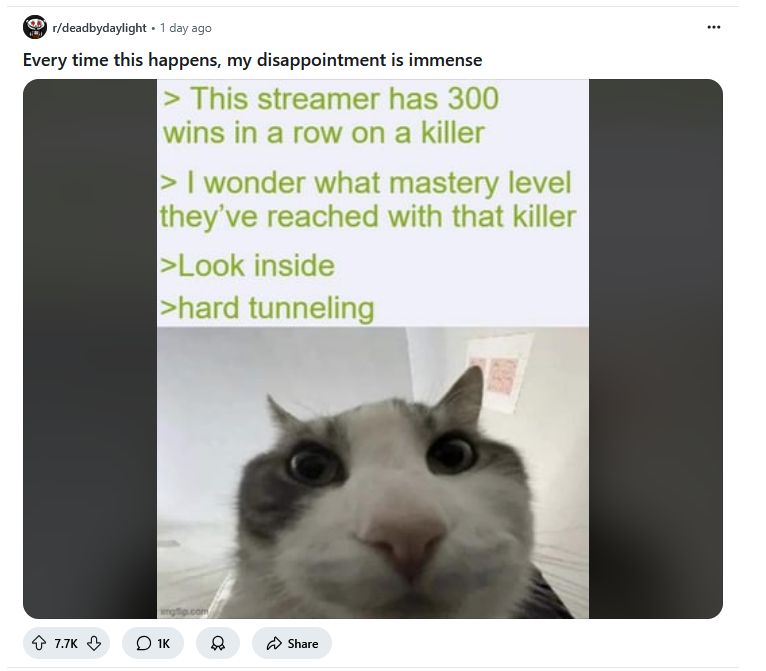The image size is (766, 671).
Task: Click the 7.7K vote score
Action: click(x=66, y=644)
